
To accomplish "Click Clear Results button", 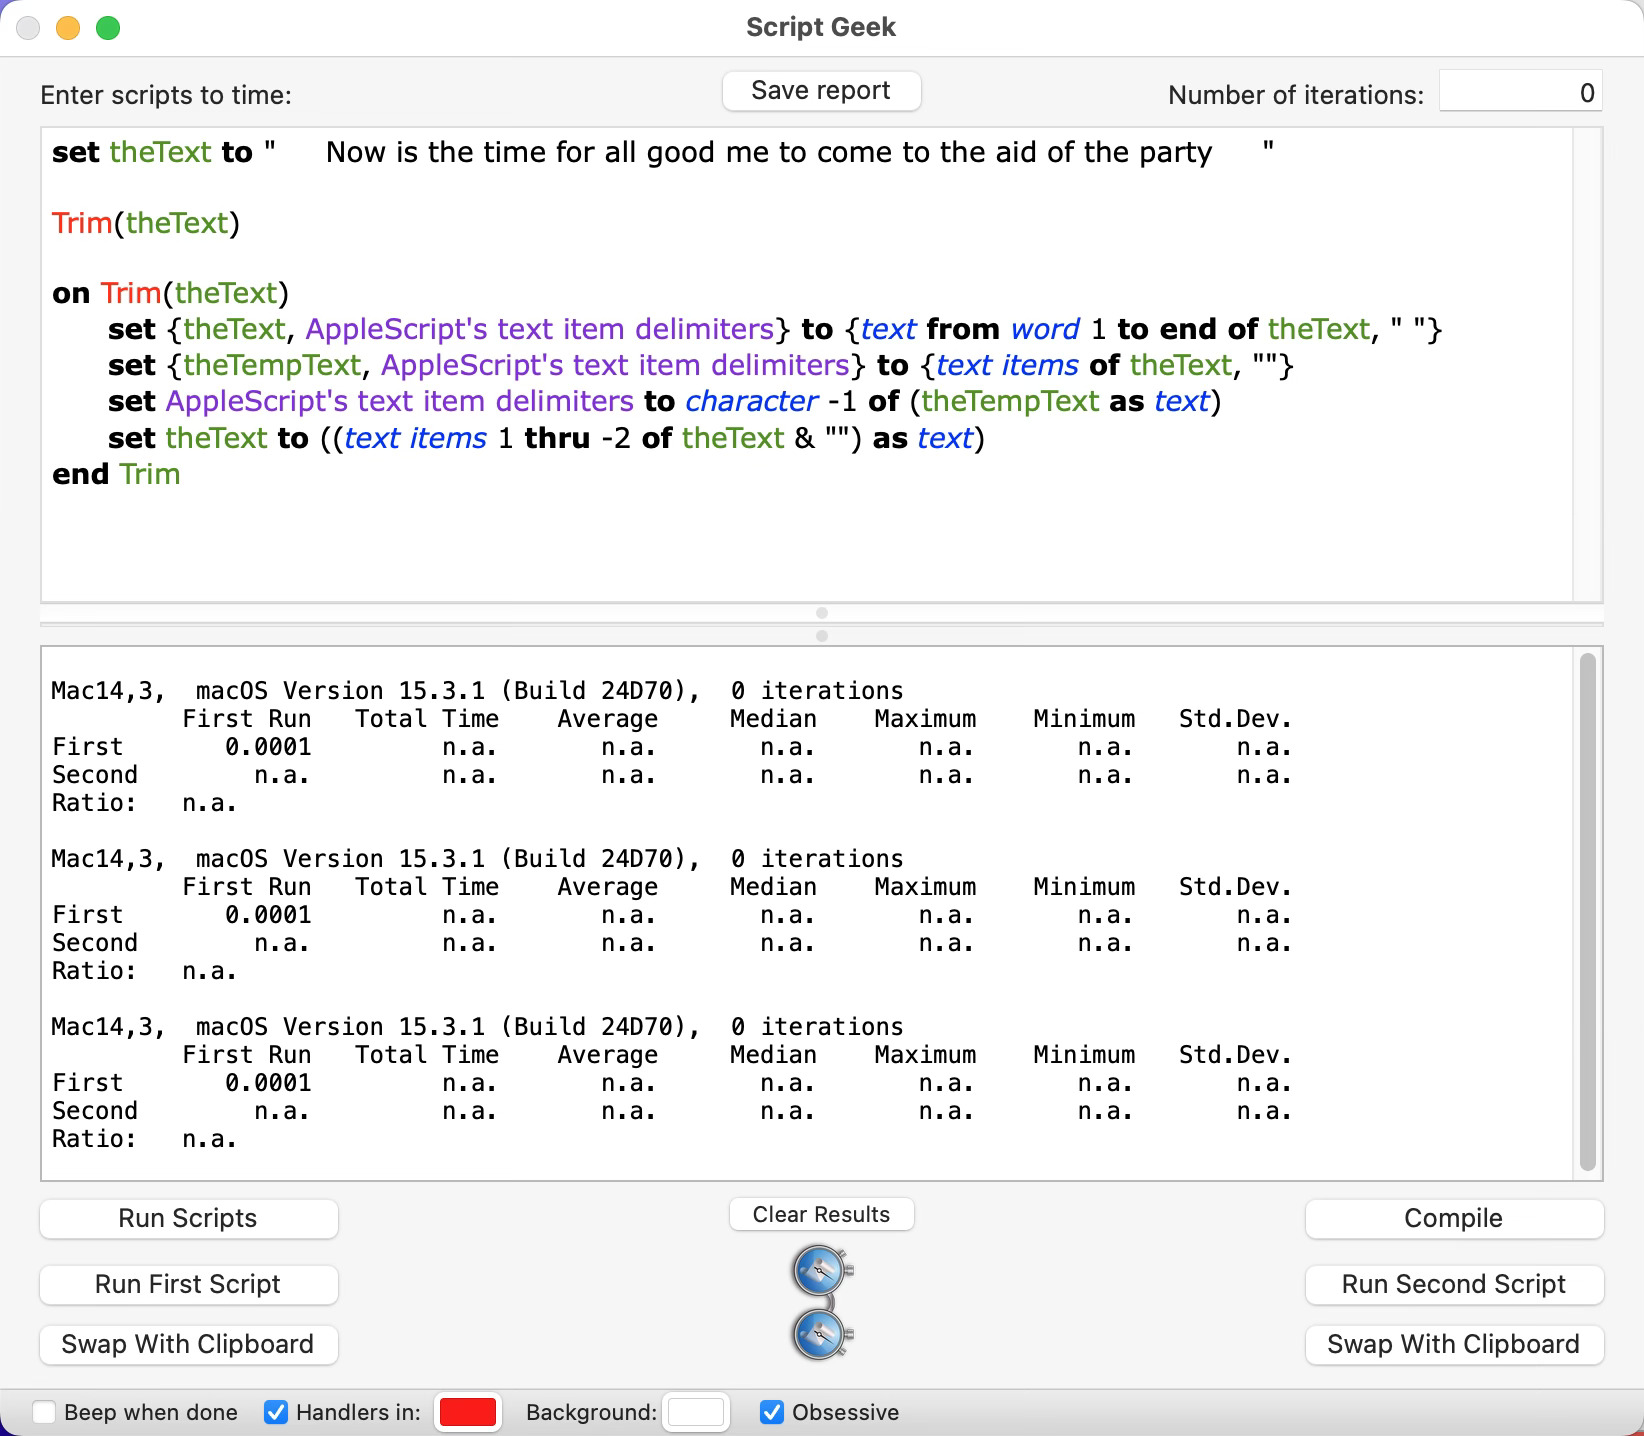I will coord(821,1214).
